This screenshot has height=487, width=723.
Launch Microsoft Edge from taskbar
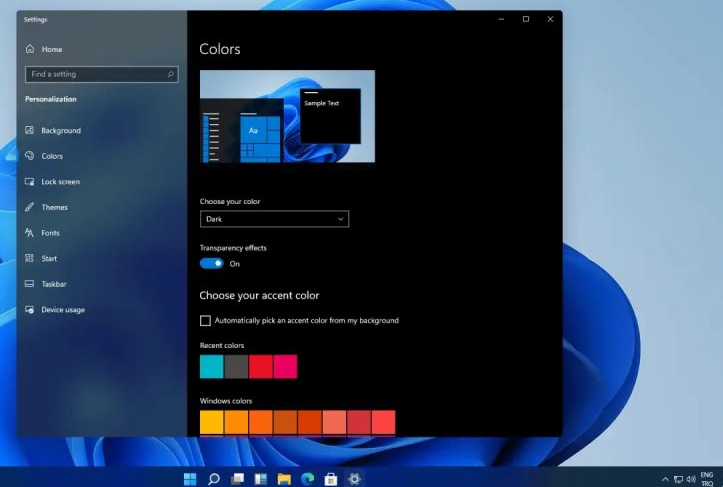coord(308,479)
